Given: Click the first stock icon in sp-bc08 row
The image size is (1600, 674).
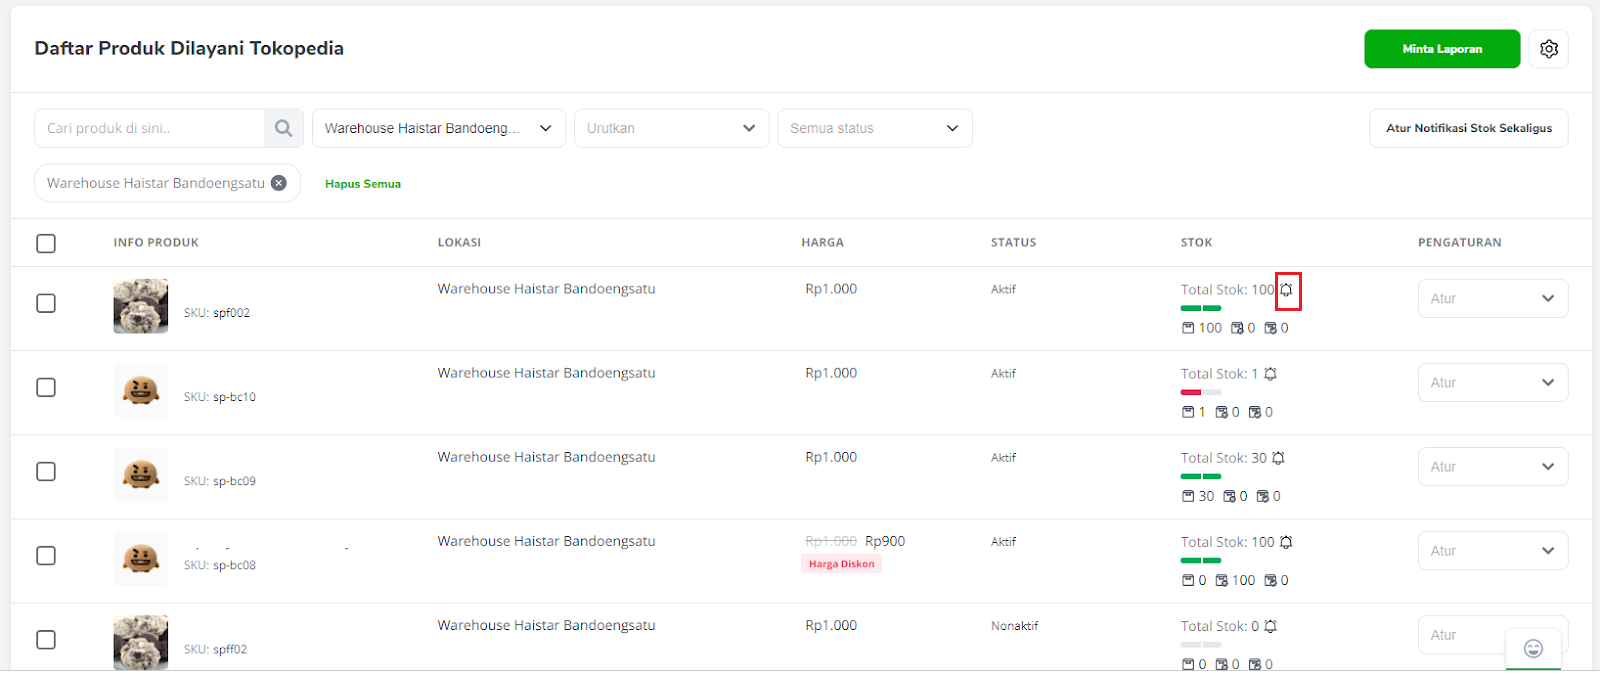Looking at the screenshot, I should click(1188, 580).
